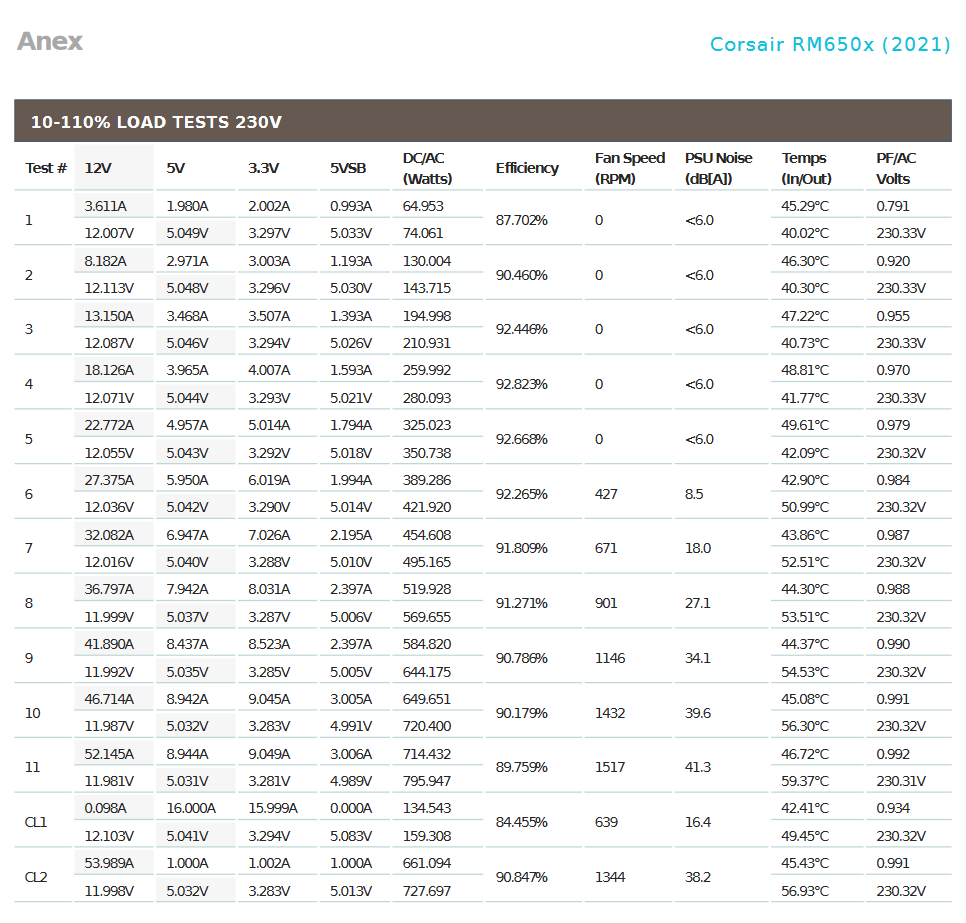Click the 1344 fan speed value
The width and height of the screenshot is (966, 923).
click(610, 877)
